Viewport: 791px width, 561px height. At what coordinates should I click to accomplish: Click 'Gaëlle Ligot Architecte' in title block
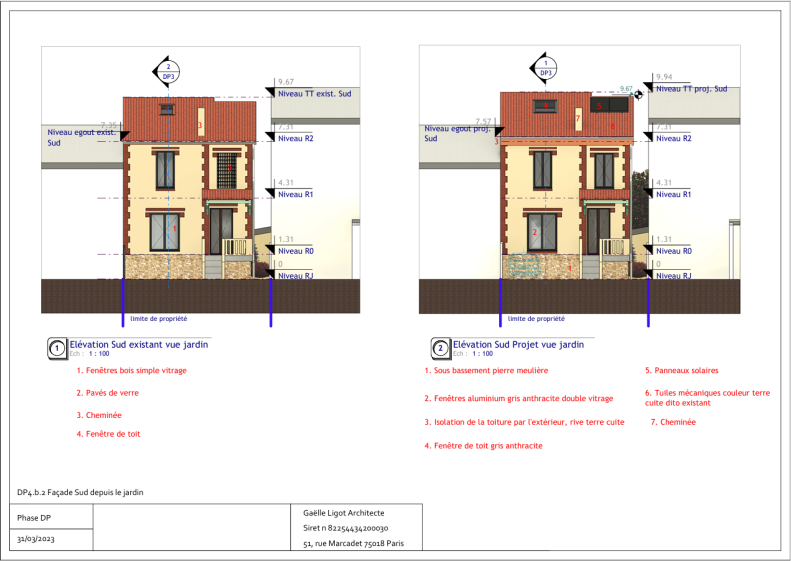344,513
